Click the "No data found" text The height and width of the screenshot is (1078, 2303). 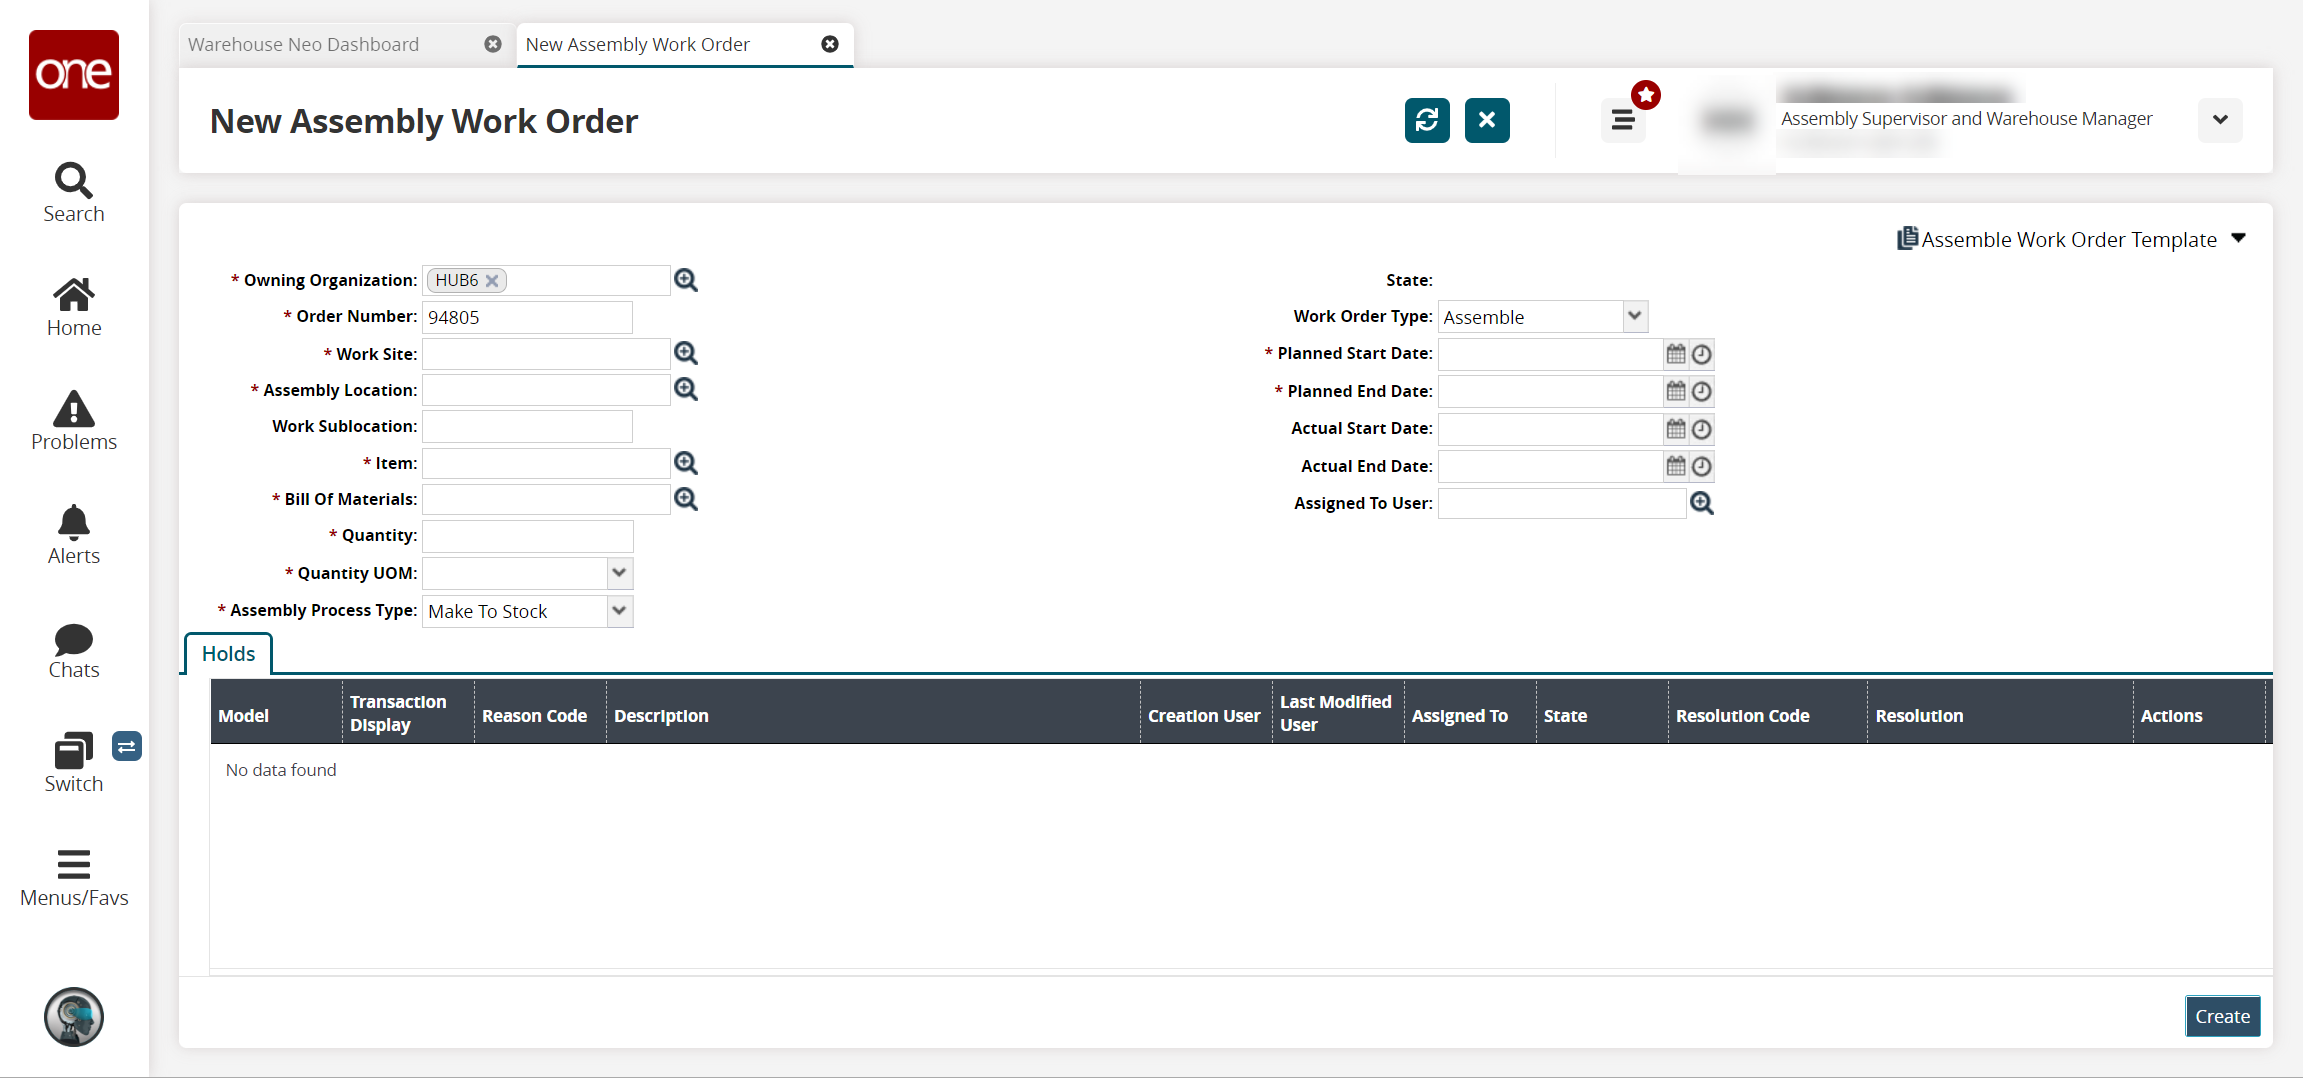tap(281, 770)
